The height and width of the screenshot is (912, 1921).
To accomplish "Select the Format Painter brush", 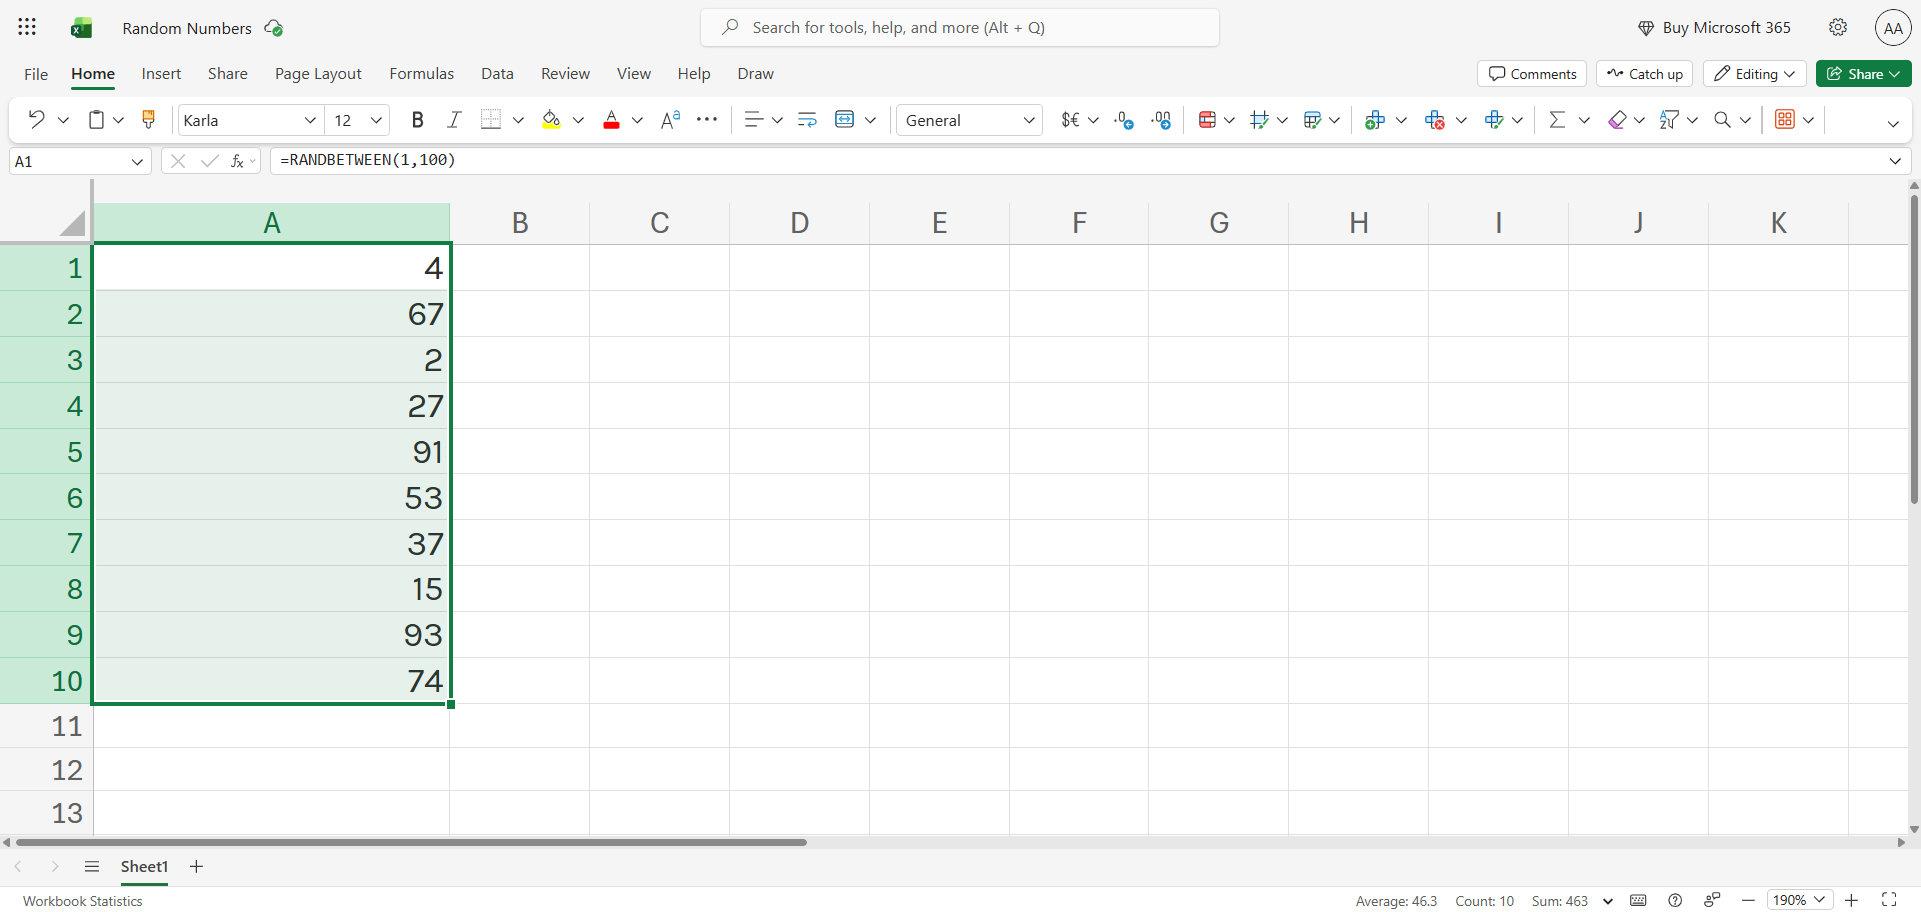I will coord(149,120).
